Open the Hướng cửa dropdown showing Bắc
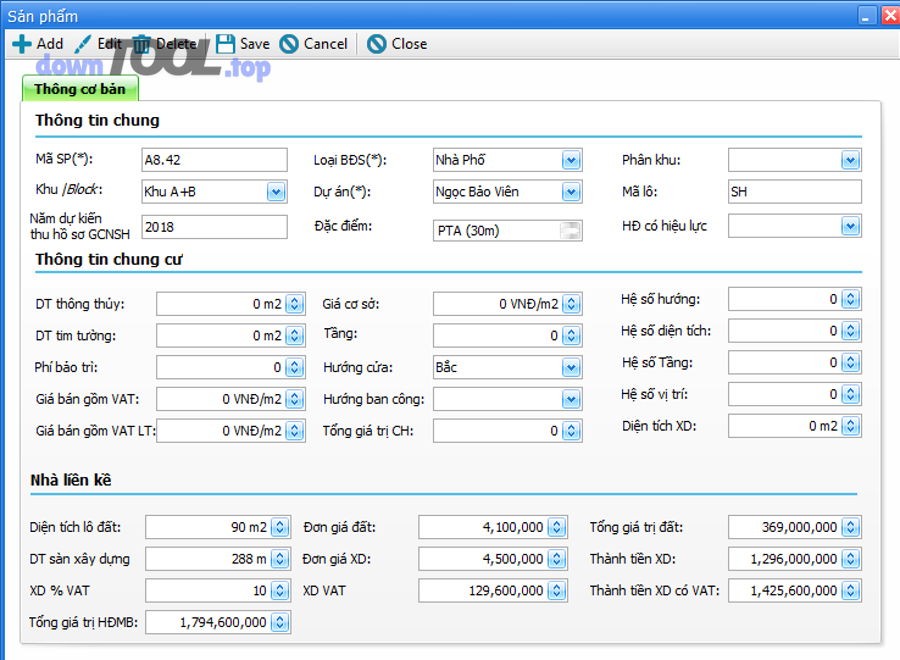 tap(569, 367)
